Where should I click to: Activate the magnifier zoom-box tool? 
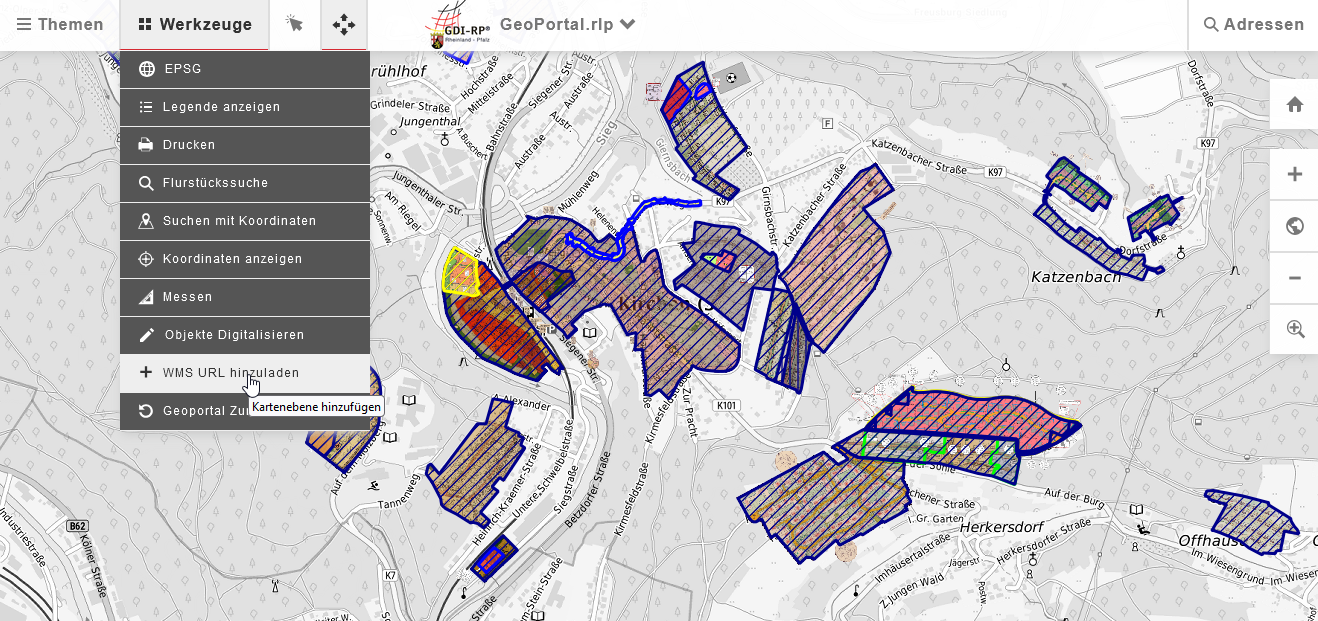(1294, 329)
